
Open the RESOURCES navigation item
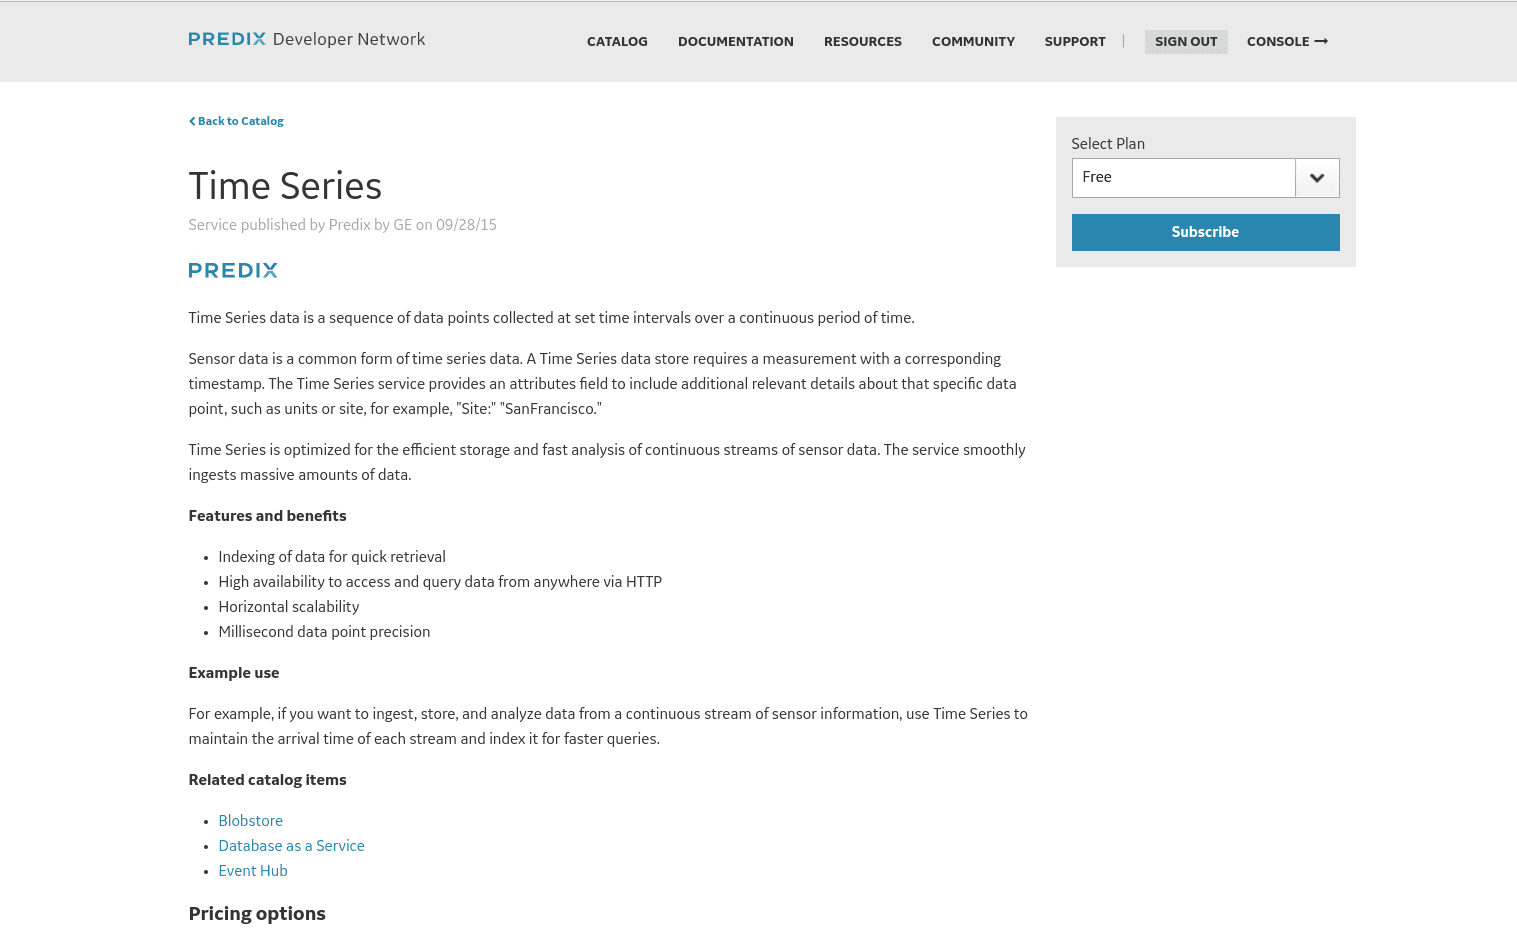[862, 42]
